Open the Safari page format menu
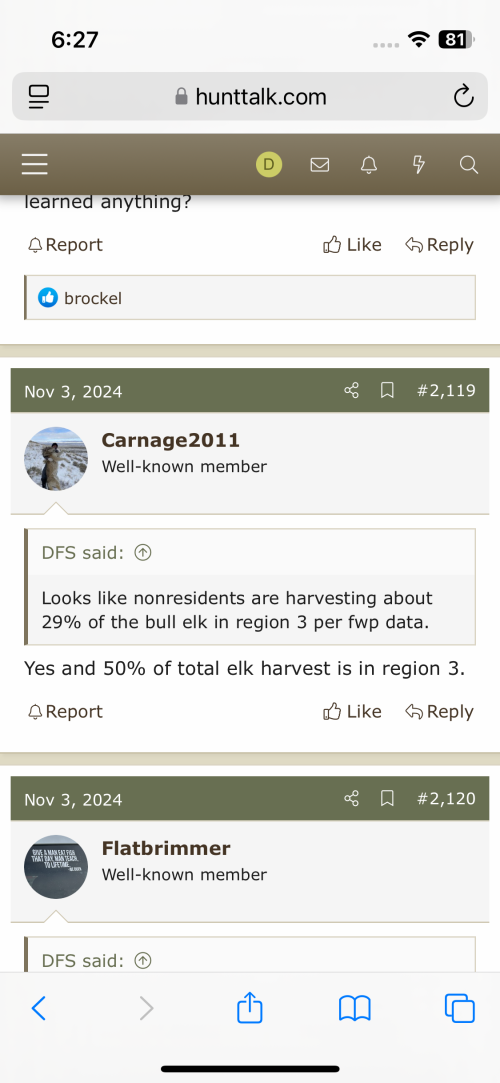 click(39, 97)
